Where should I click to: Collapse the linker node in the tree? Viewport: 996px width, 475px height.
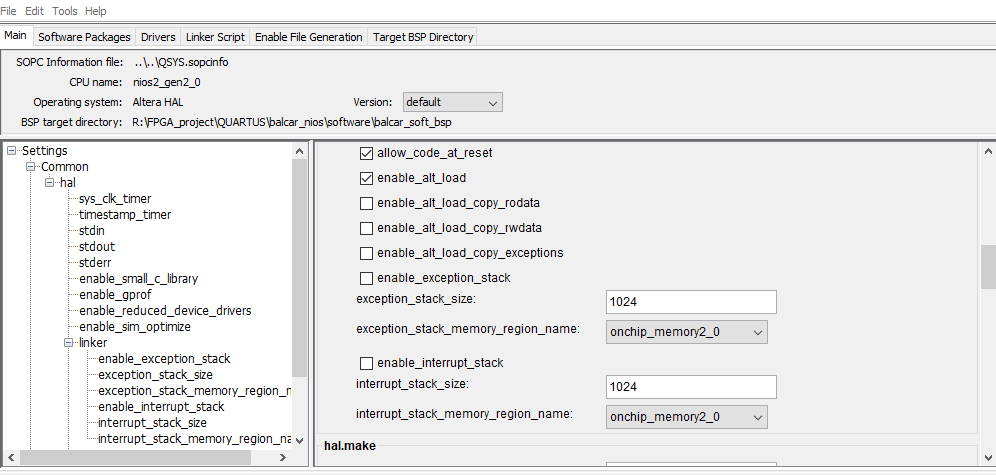[x=69, y=343]
